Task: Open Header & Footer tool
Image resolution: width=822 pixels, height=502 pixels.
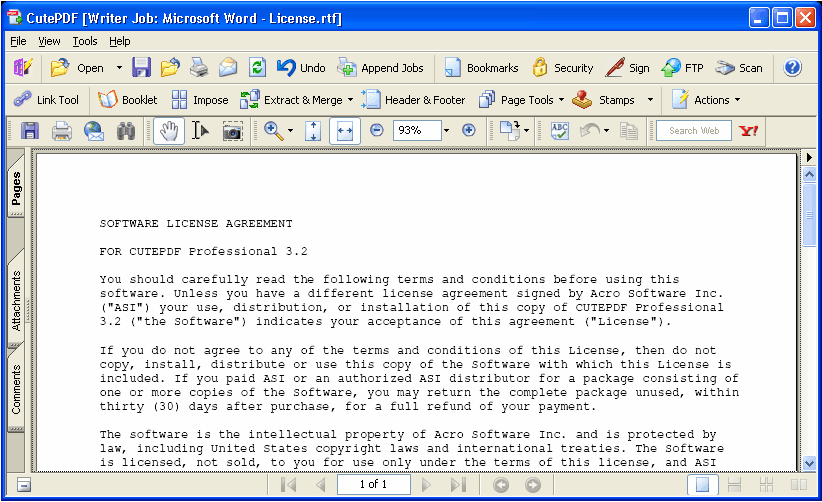Action: coord(413,100)
